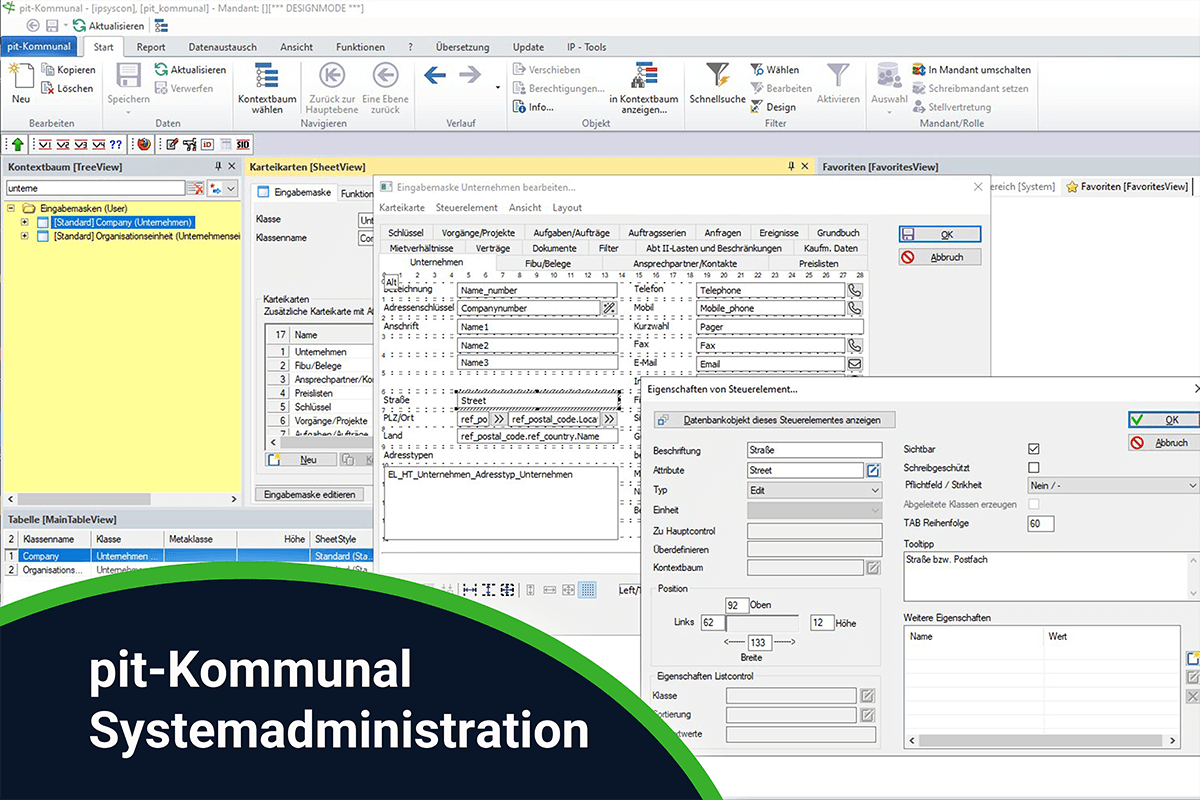
Task: Open the Firefox browser icon in the toolbar
Action: pyautogui.click(x=144, y=144)
